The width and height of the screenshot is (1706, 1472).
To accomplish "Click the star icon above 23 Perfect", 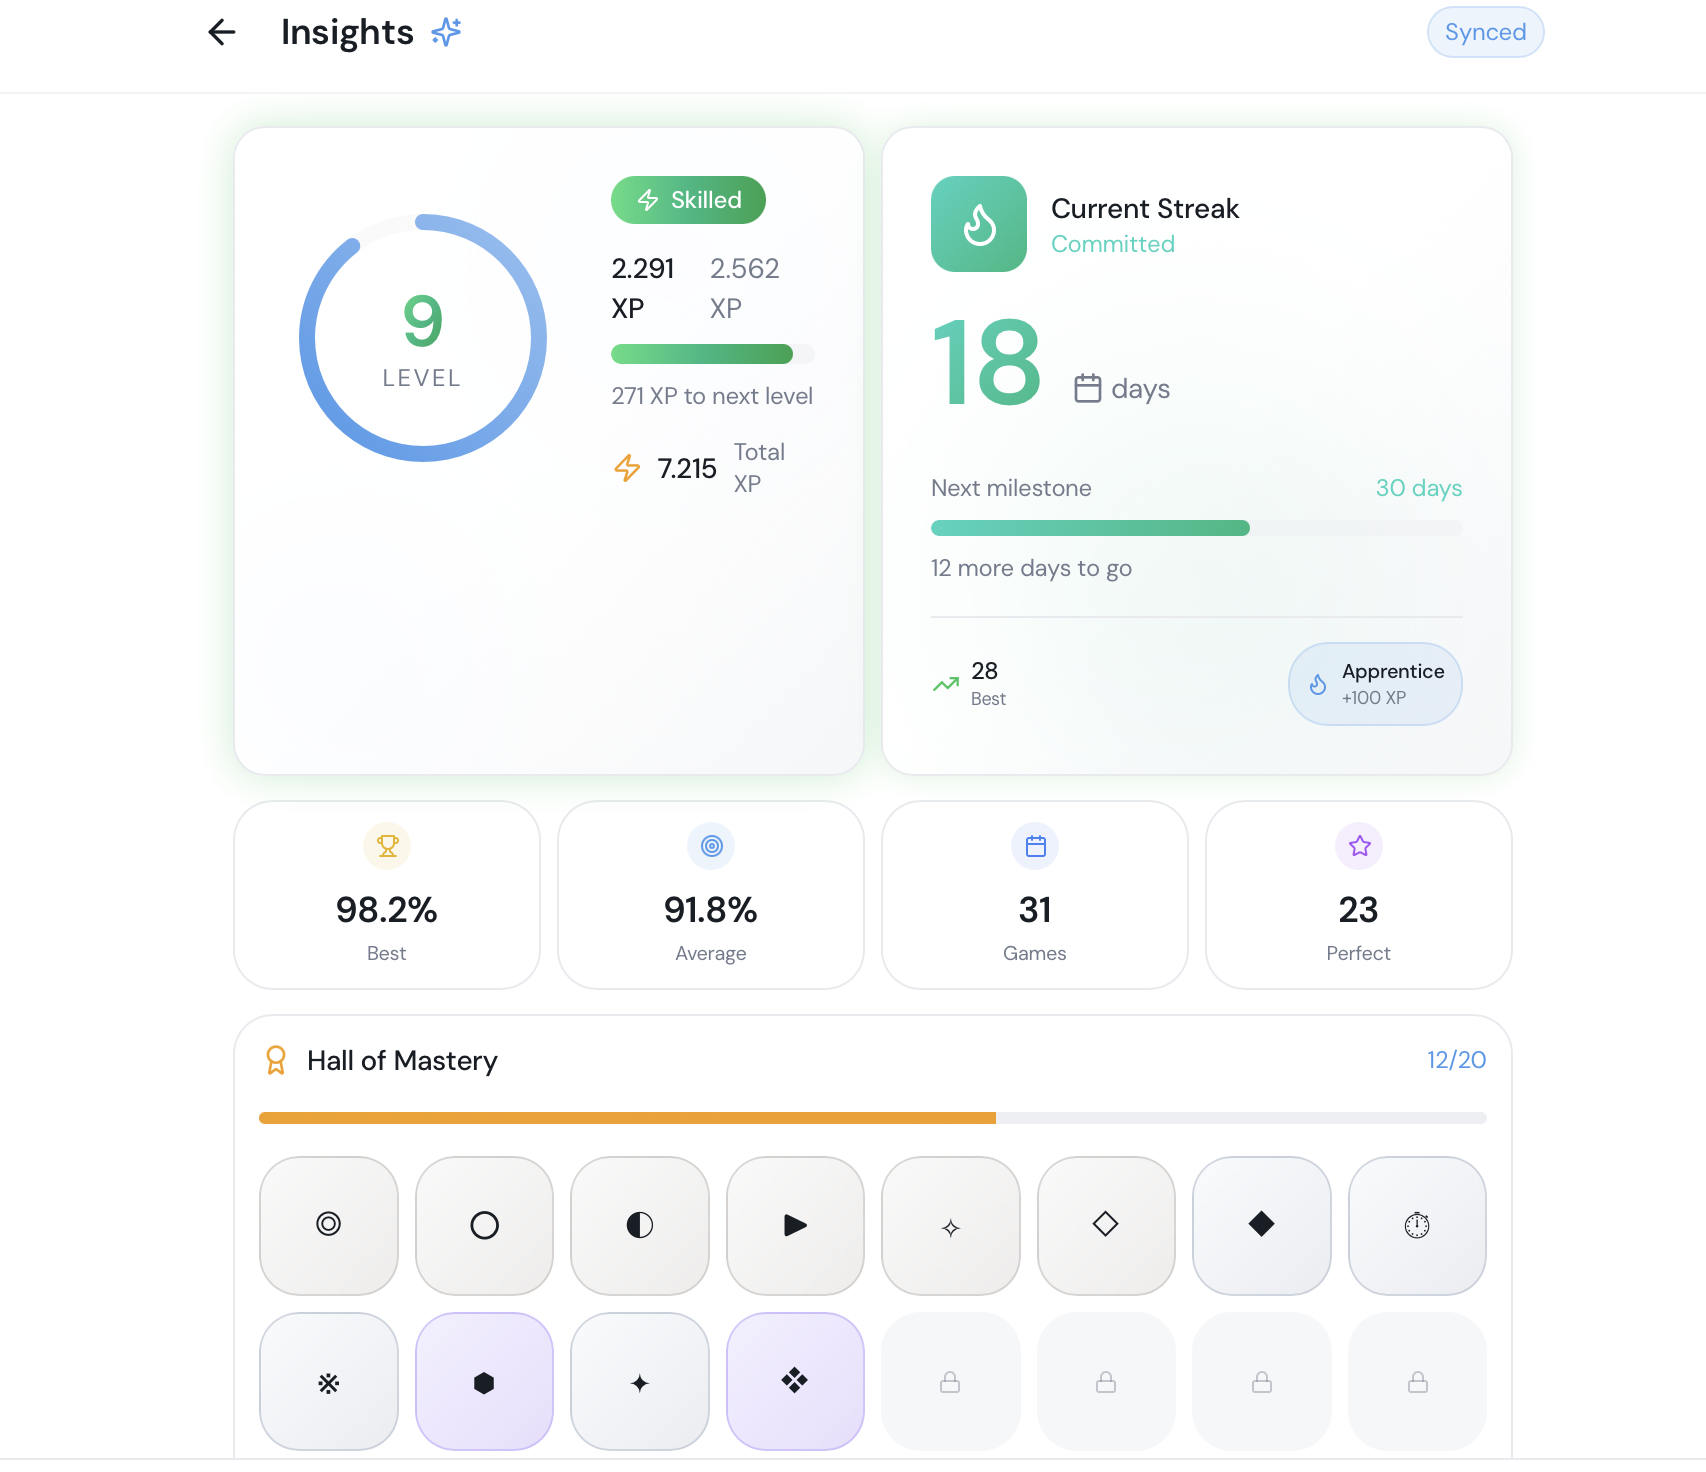I will click(x=1358, y=846).
